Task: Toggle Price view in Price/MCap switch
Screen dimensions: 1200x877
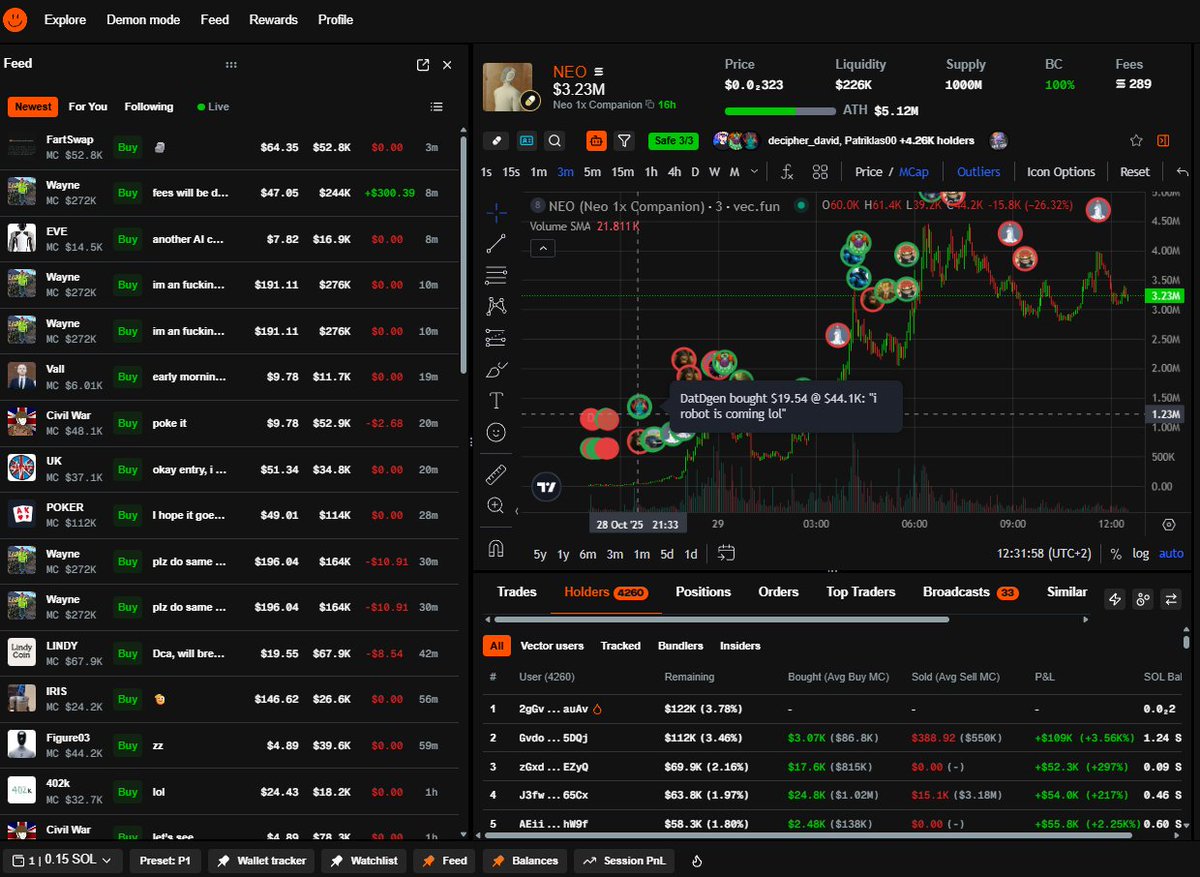Action: click(869, 172)
